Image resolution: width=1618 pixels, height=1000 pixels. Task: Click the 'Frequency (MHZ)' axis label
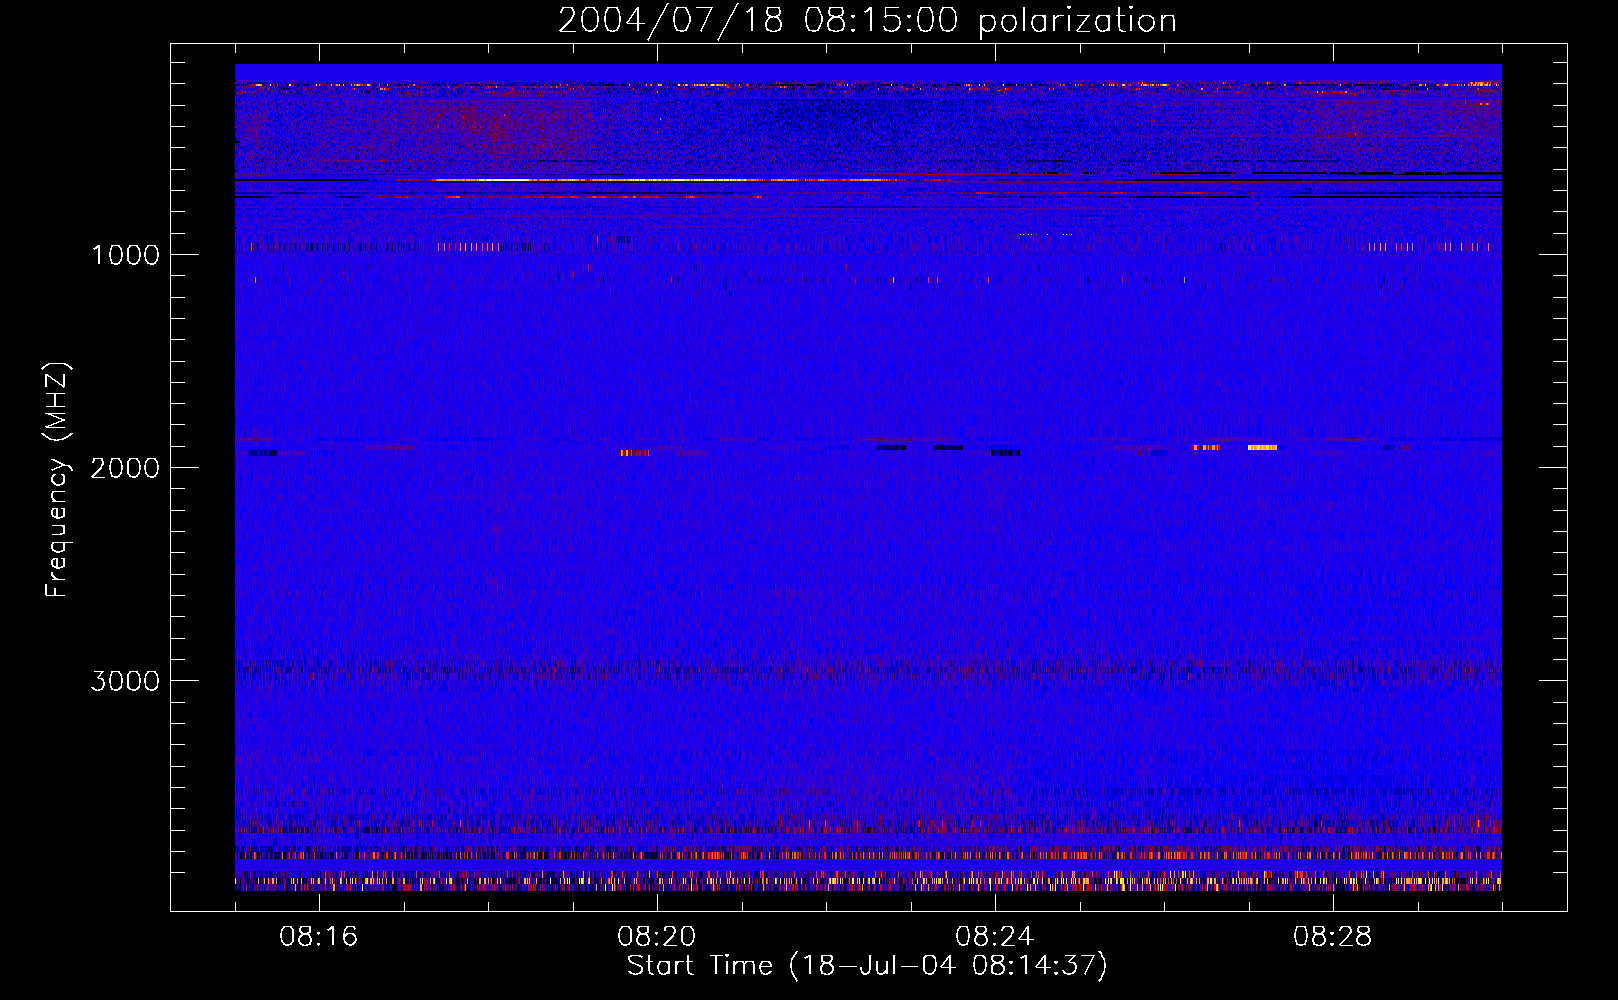tap(57, 480)
